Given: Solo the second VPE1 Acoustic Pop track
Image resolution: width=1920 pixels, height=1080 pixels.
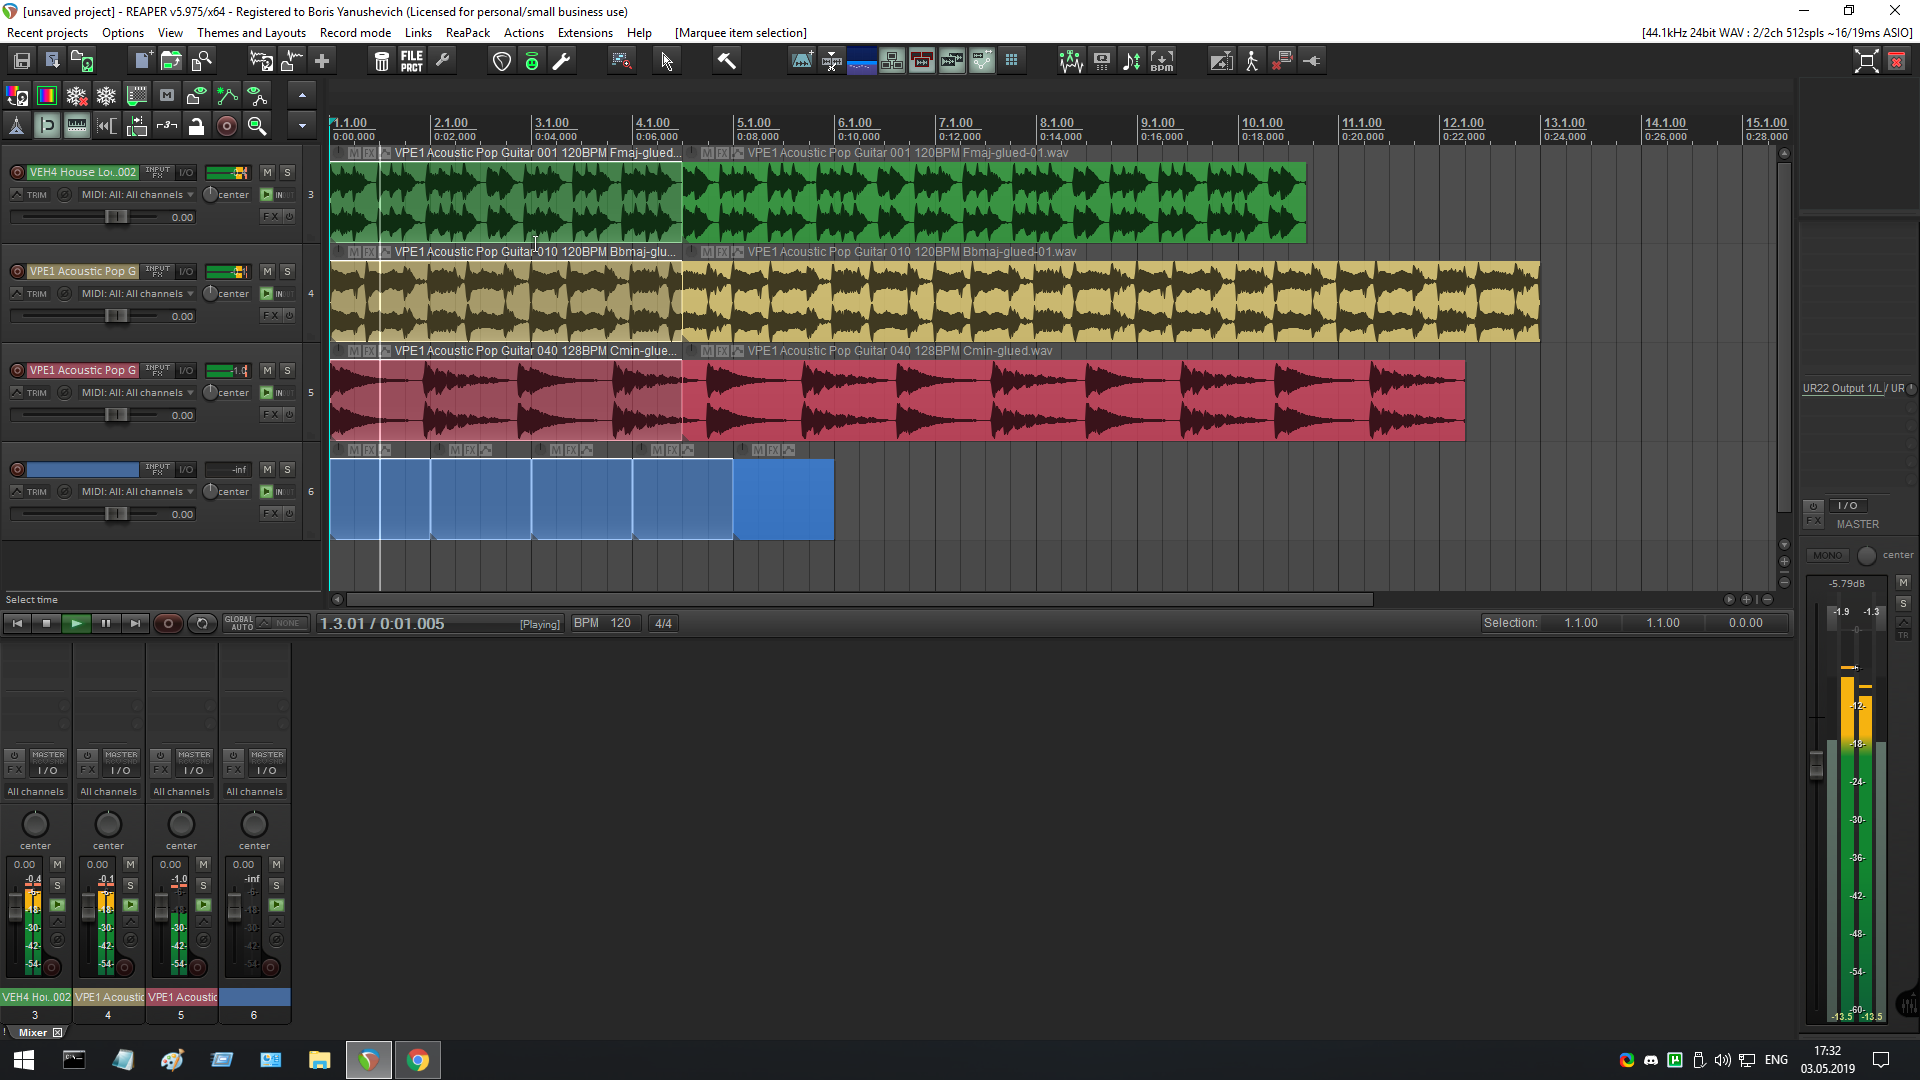Looking at the screenshot, I should pos(287,370).
